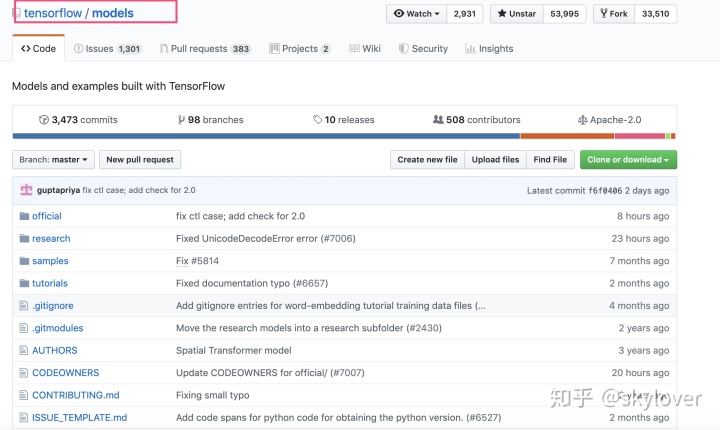Click the AUTHORS file icon

(23, 351)
